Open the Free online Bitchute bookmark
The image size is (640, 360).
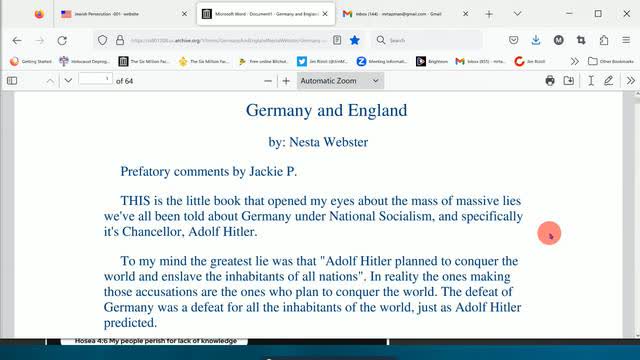point(264,61)
